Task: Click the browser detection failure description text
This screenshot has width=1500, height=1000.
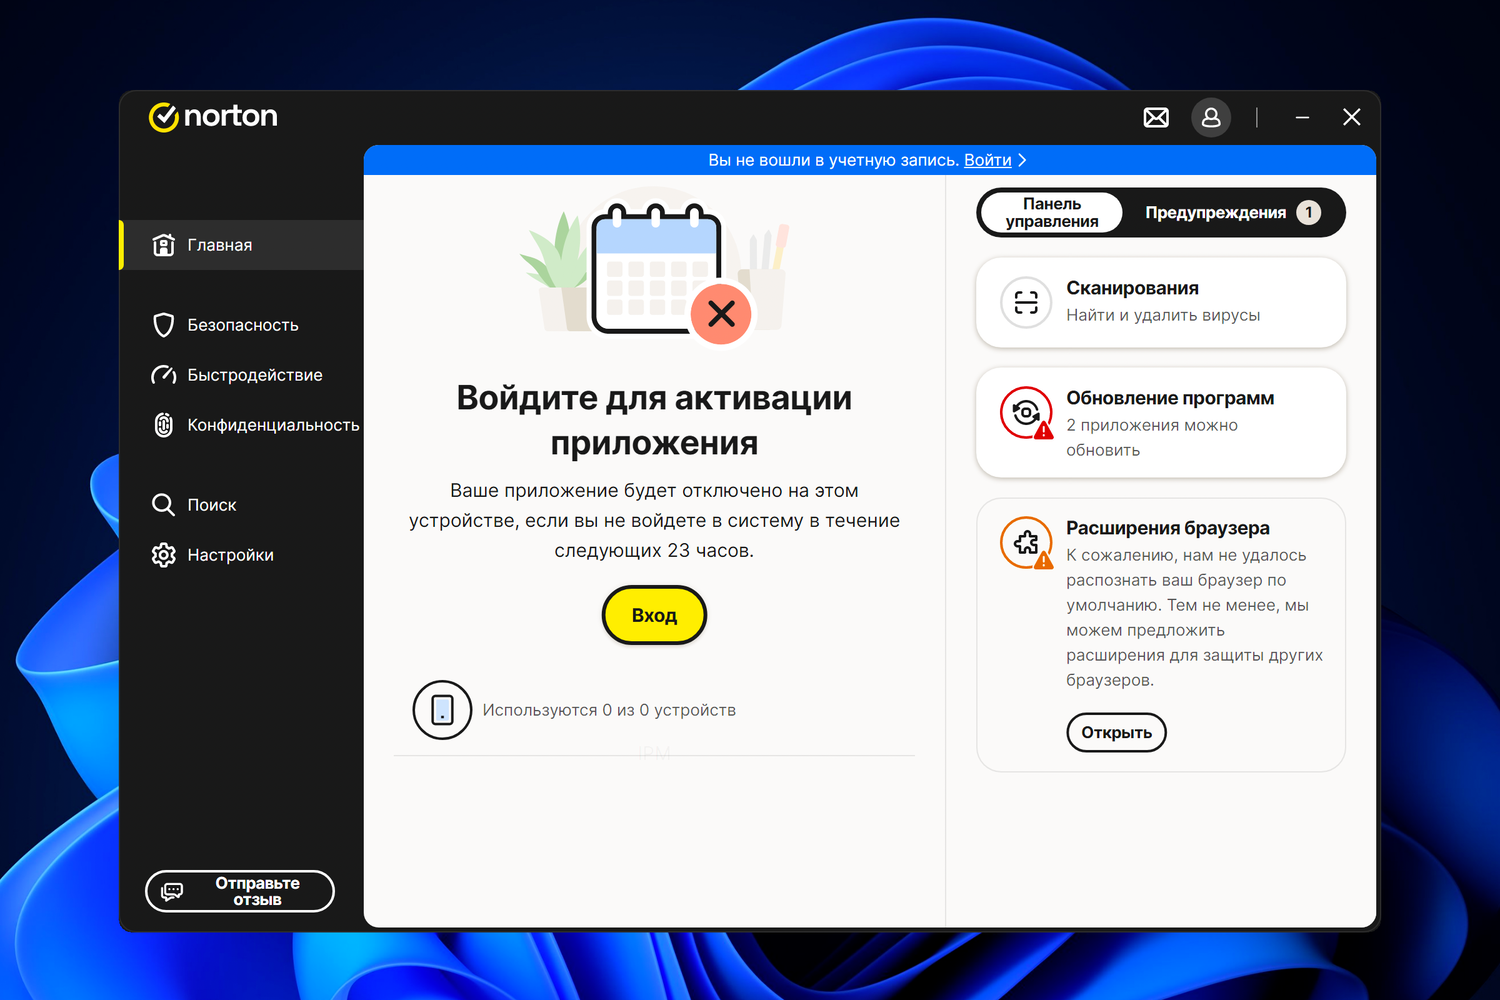Action: point(1195,618)
